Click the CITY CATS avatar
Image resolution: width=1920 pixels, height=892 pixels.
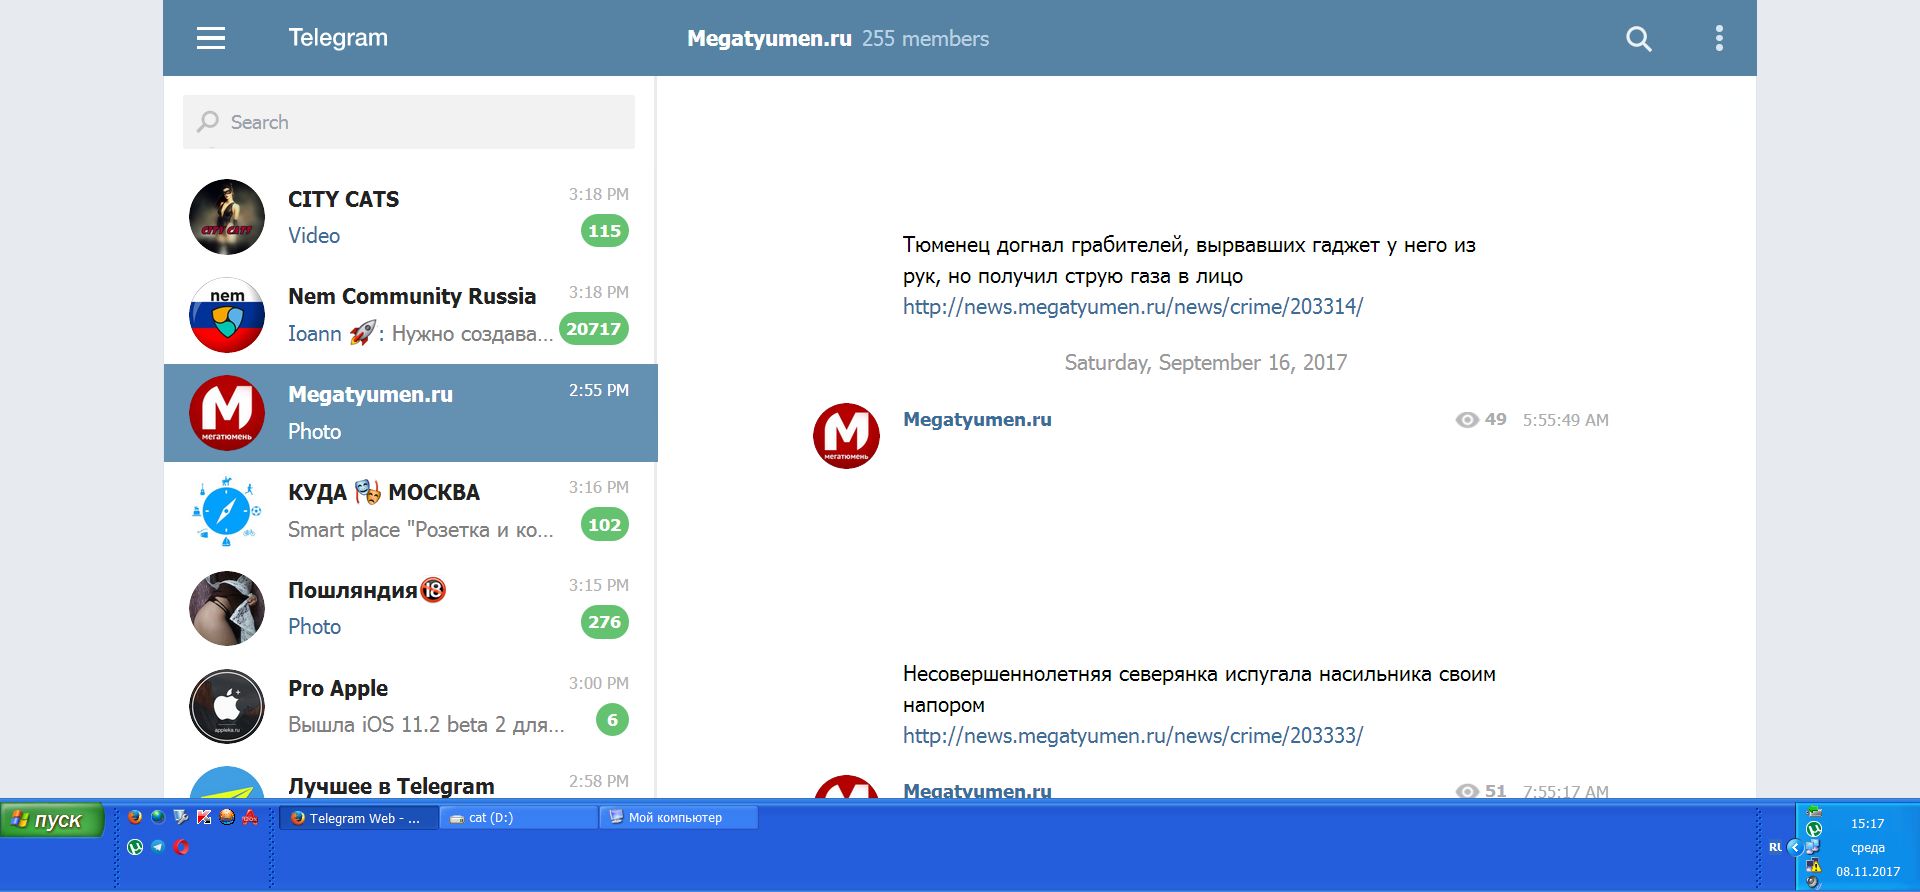[x=227, y=217]
